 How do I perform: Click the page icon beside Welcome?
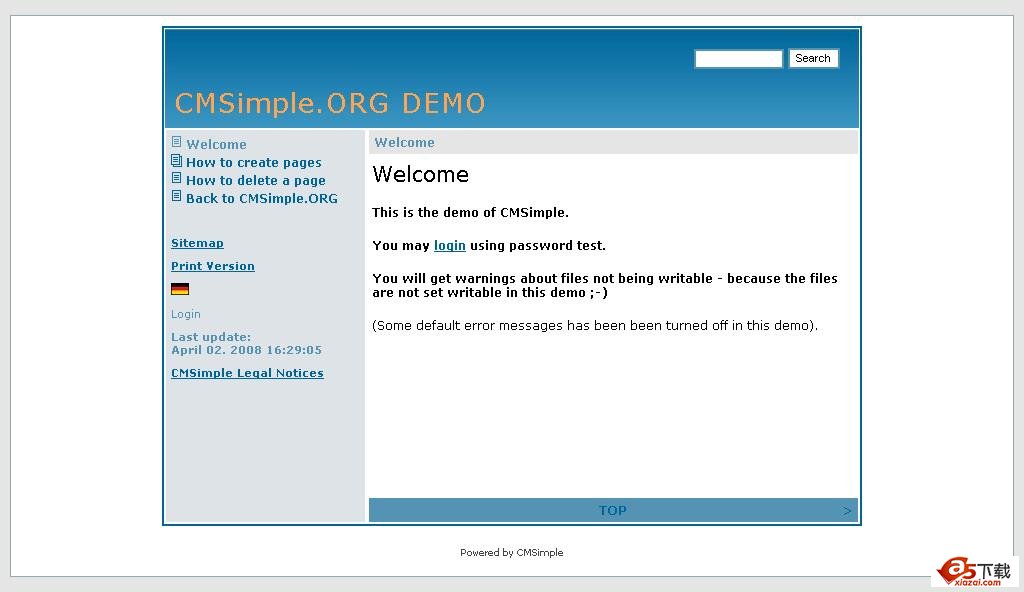click(176, 142)
